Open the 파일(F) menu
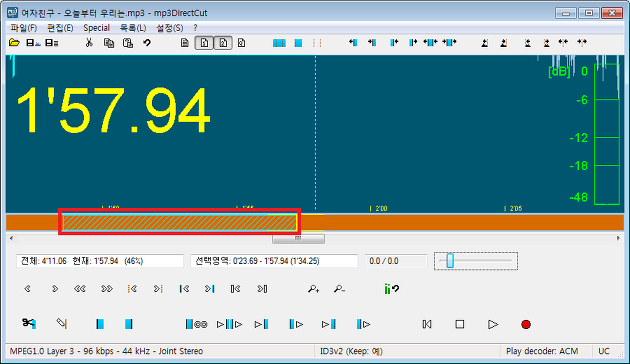Screen dimensions: 630x364 (24, 28)
